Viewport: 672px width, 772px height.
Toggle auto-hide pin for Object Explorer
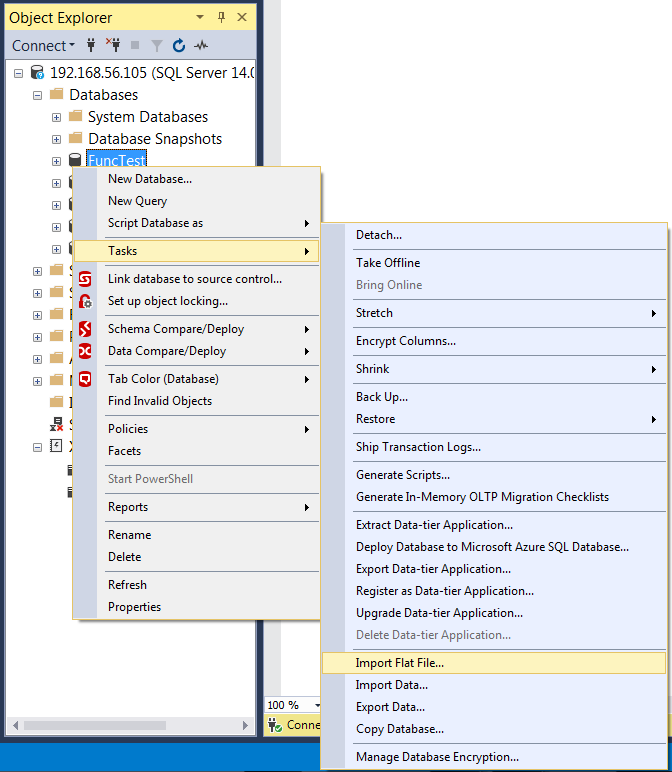click(222, 17)
